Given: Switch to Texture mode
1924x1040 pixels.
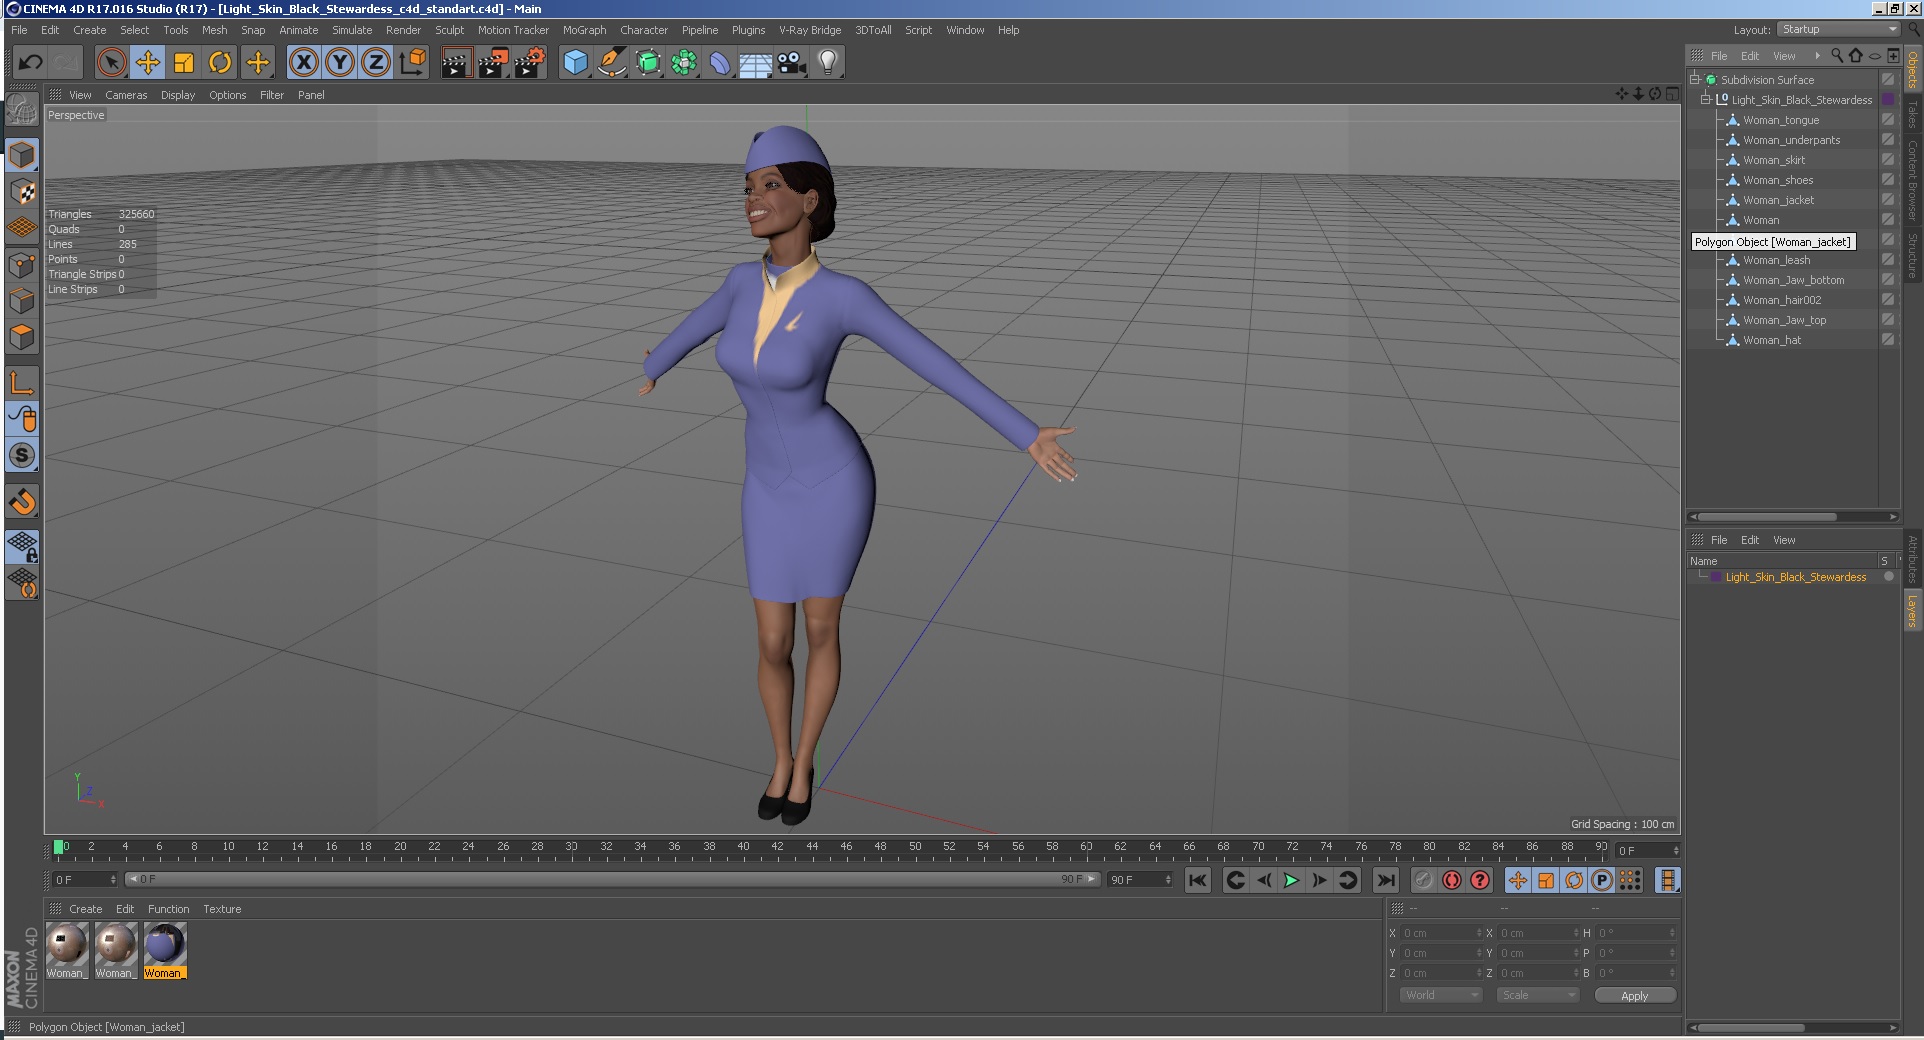Looking at the screenshot, I should (22, 191).
